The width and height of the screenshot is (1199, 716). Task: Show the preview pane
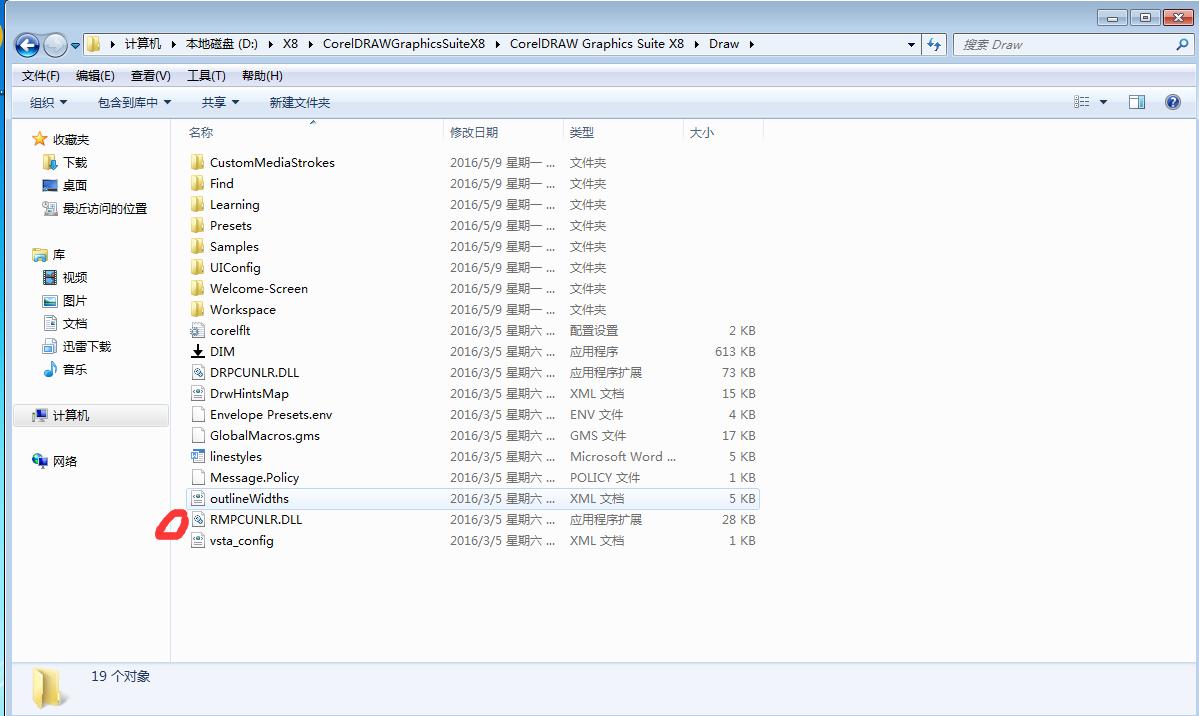pyautogui.click(x=1137, y=101)
